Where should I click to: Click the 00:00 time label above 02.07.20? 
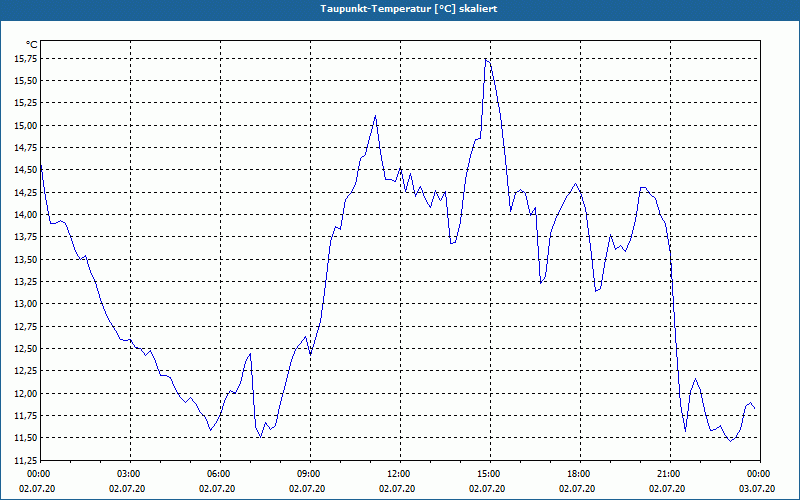37,474
